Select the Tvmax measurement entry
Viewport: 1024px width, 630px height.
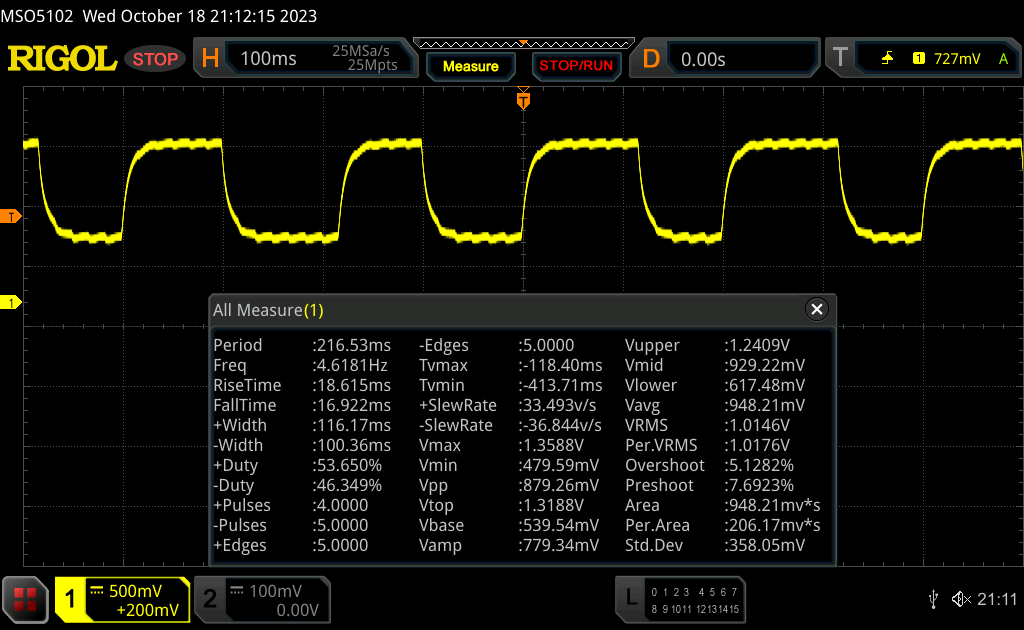(511, 365)
